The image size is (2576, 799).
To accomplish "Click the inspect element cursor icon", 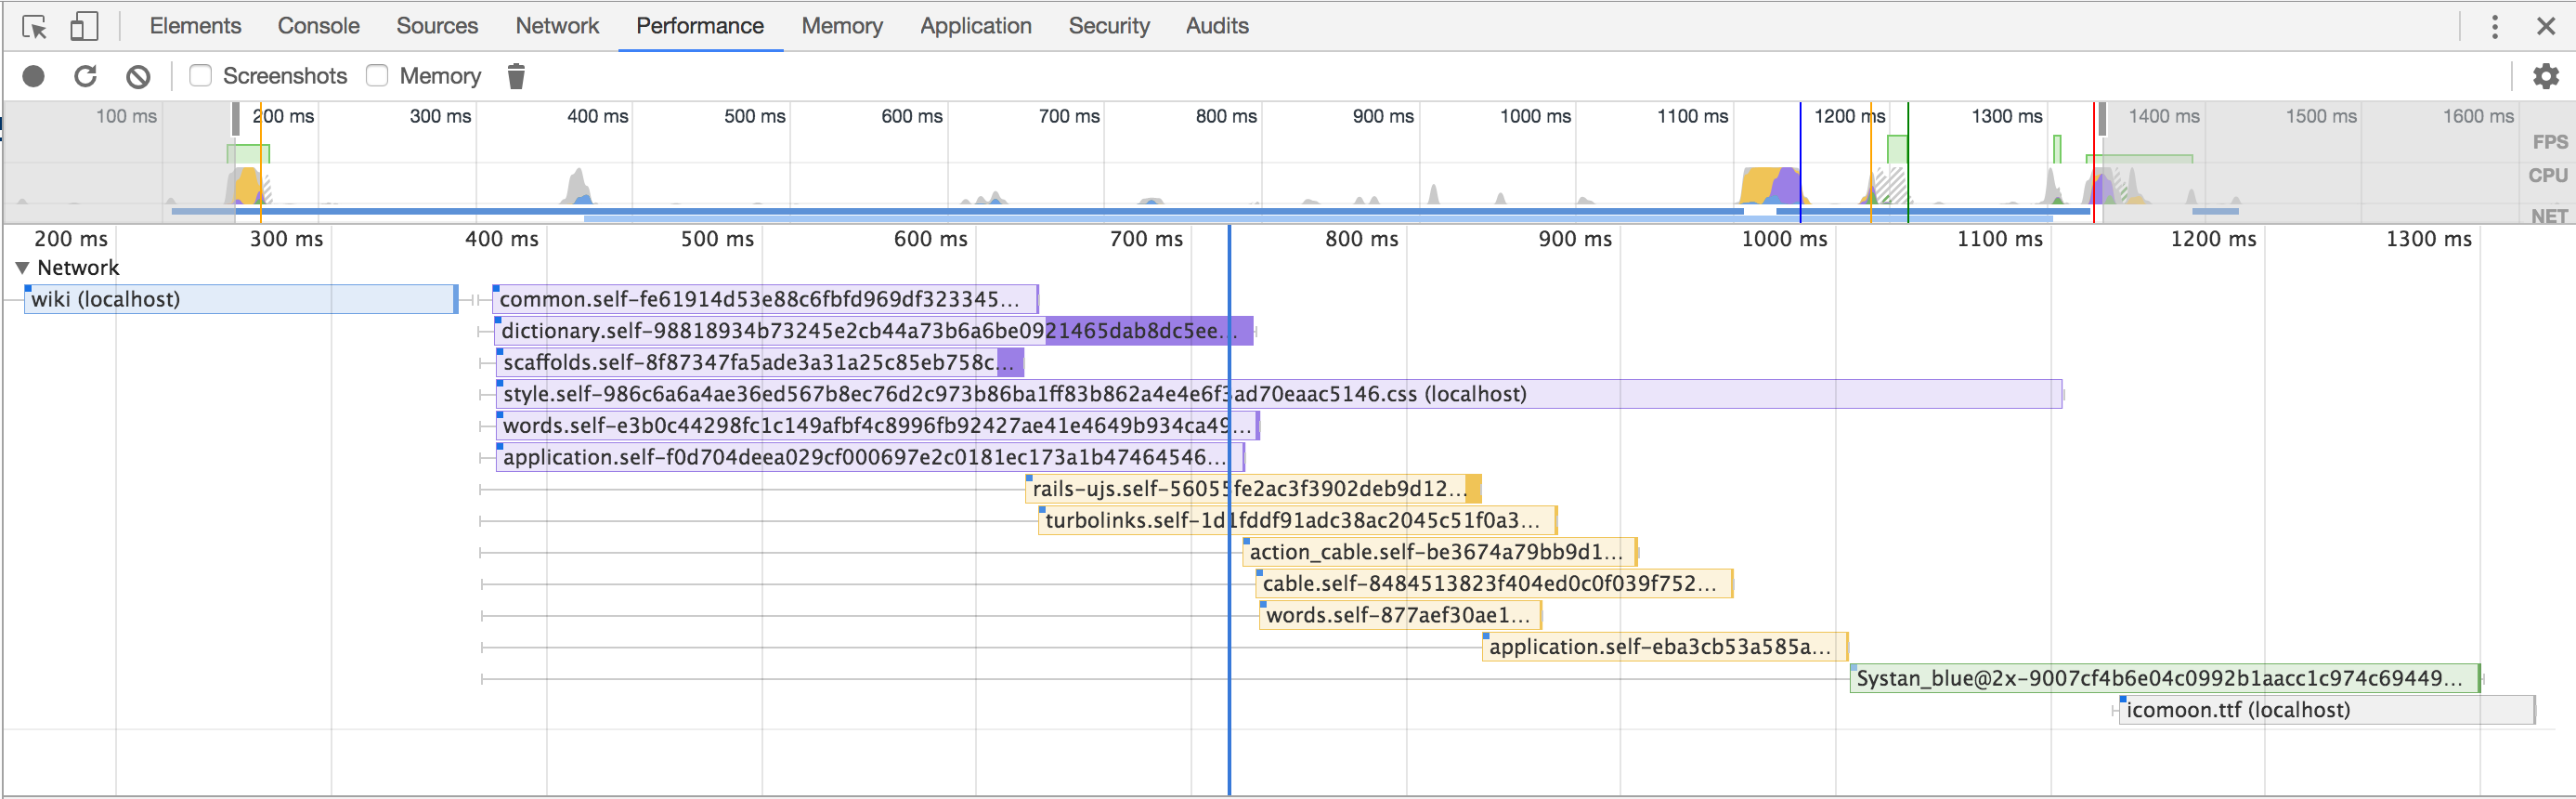I will click(34, 27).
